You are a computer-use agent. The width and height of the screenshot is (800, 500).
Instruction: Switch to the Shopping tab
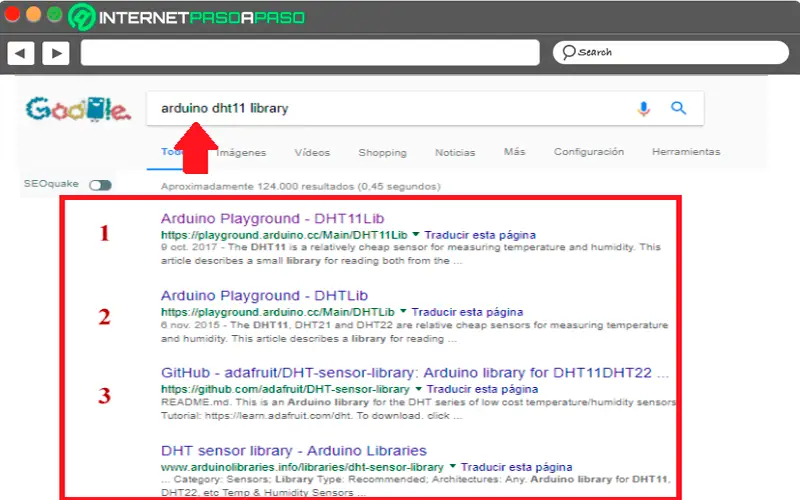pyautogui.click(x=383, y=153)
